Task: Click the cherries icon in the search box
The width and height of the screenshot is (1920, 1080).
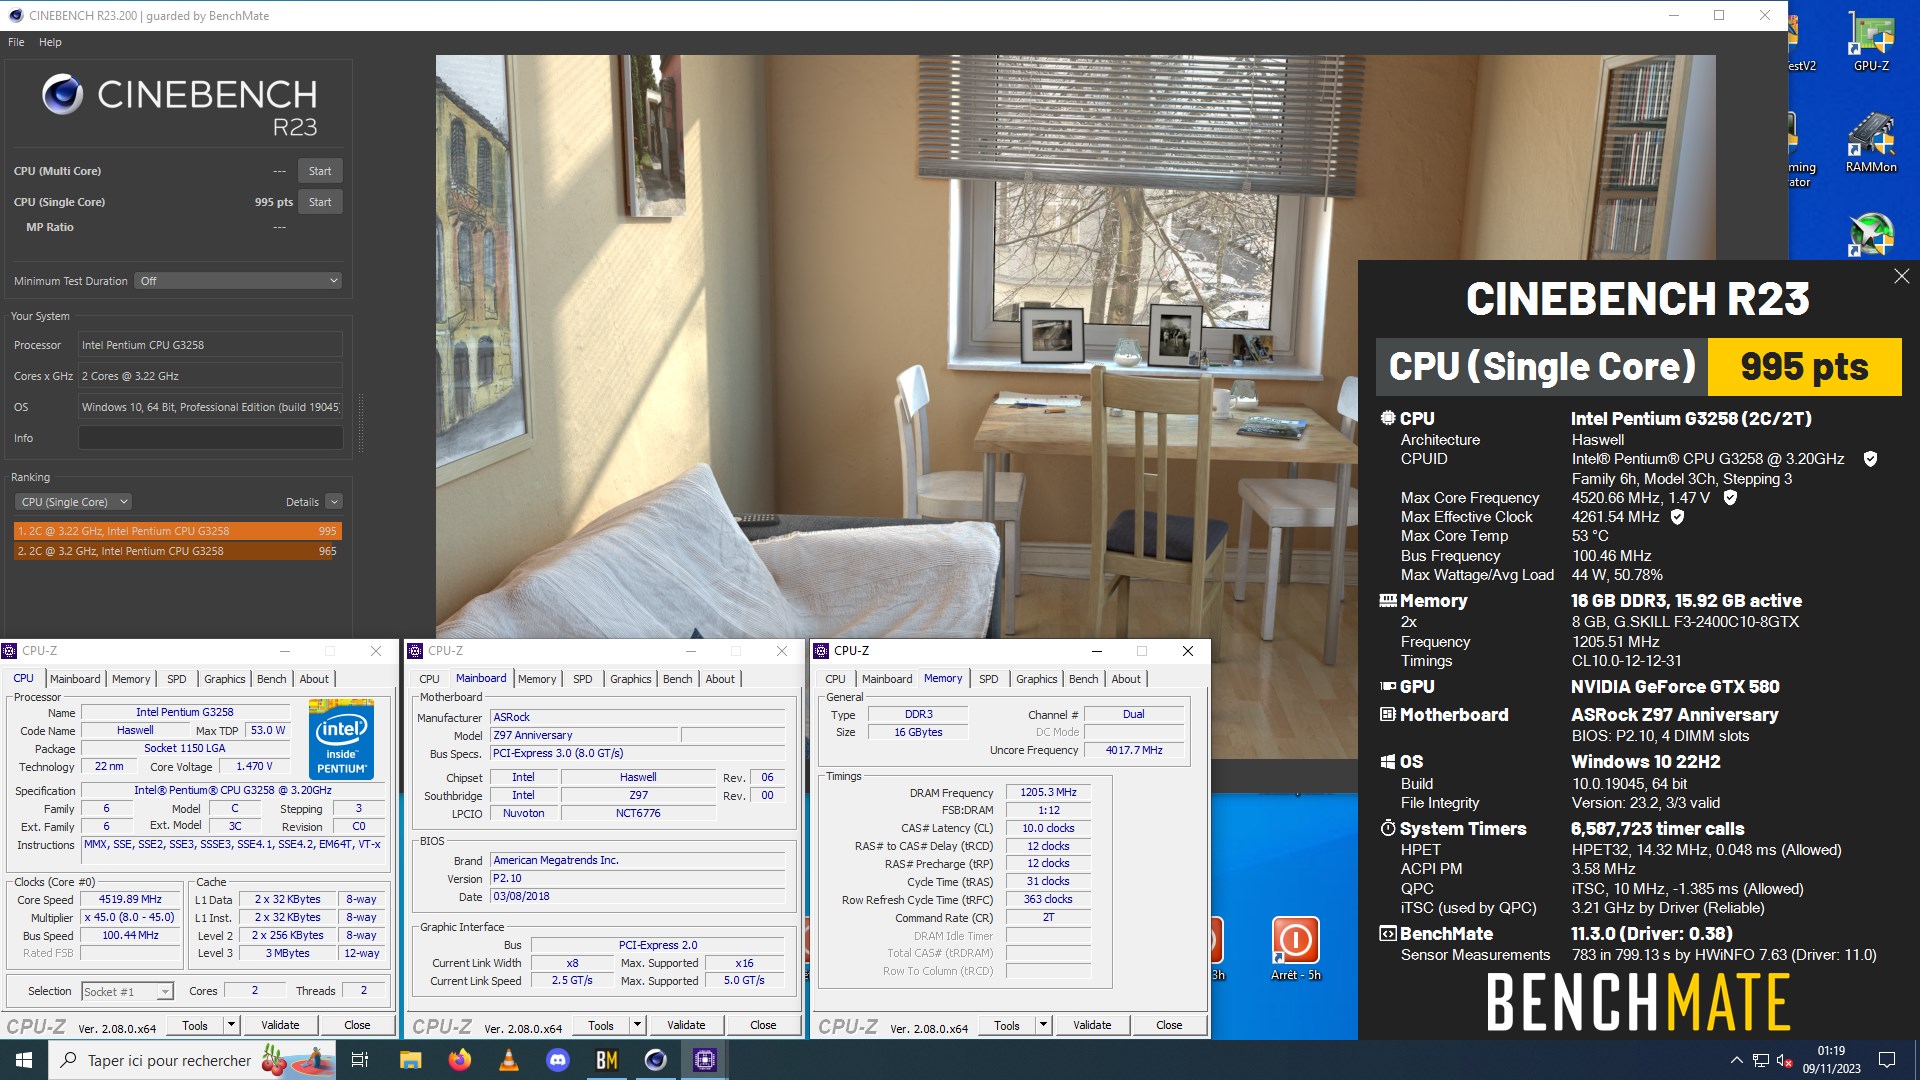Action: [274, 1060]
